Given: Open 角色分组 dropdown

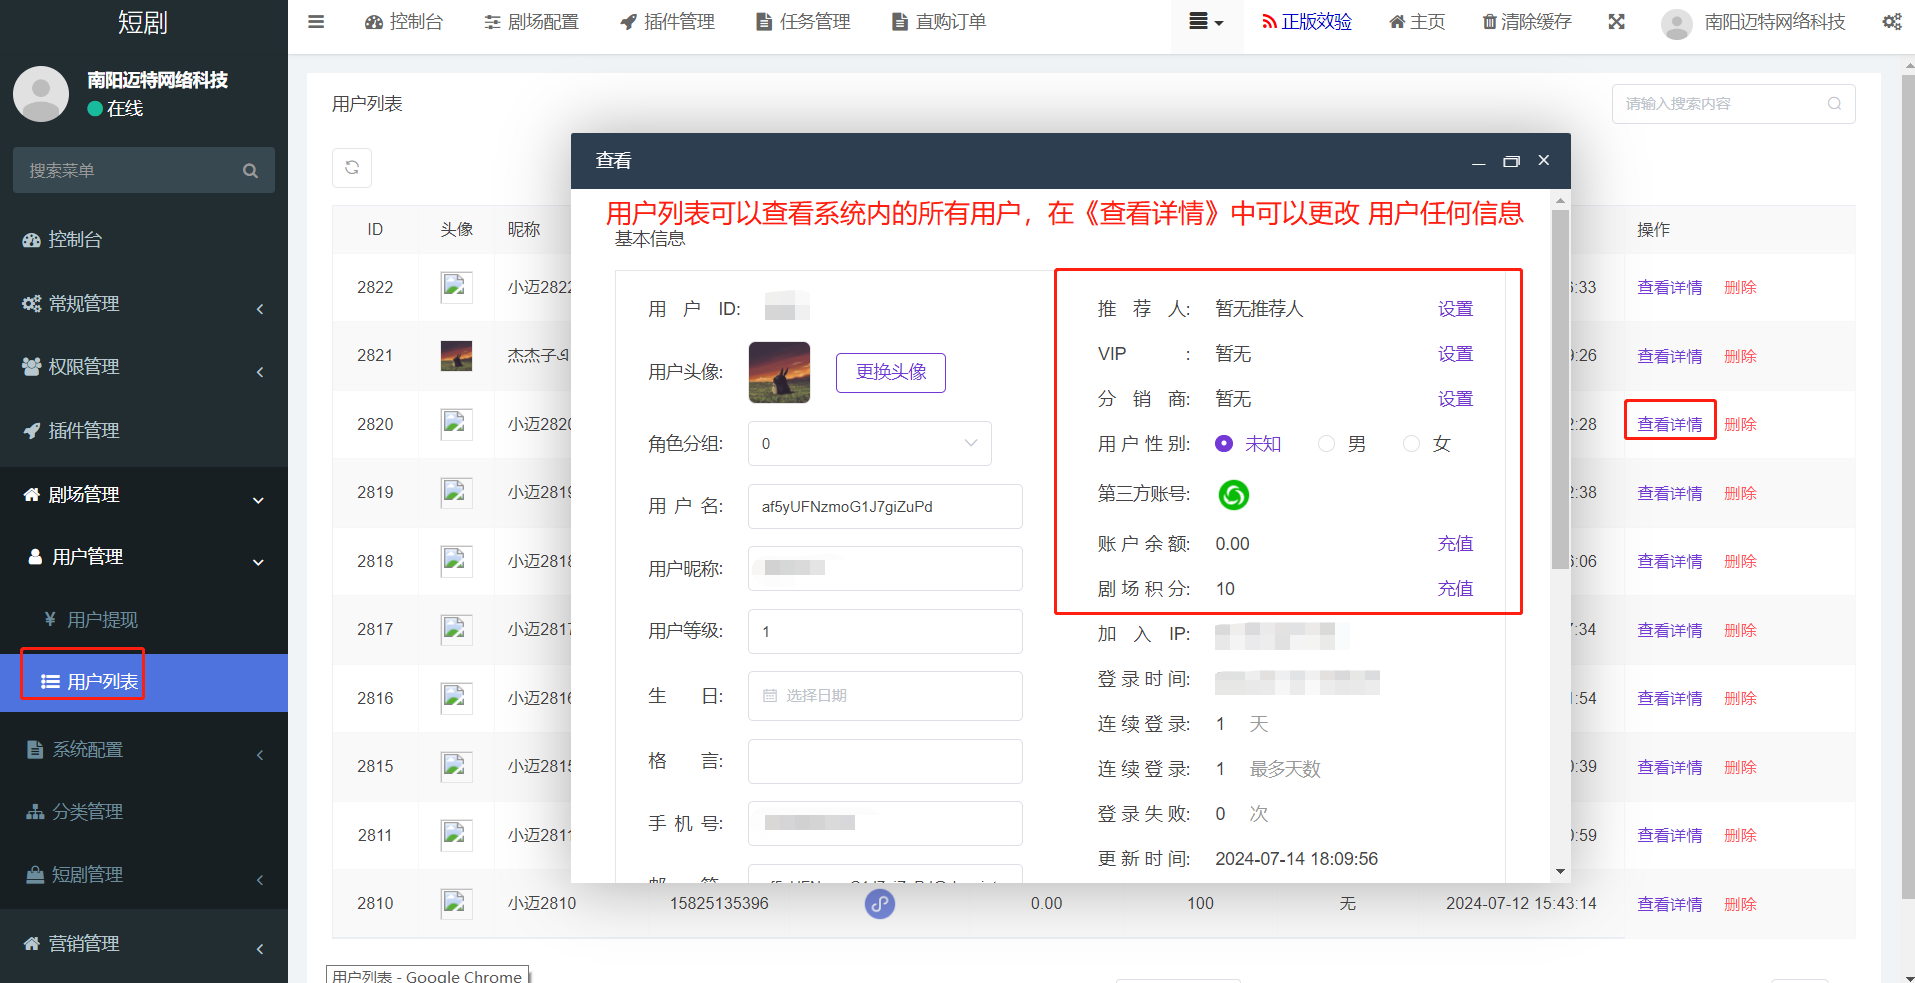Looking at the screenshot, I should (x=869, y=443).
